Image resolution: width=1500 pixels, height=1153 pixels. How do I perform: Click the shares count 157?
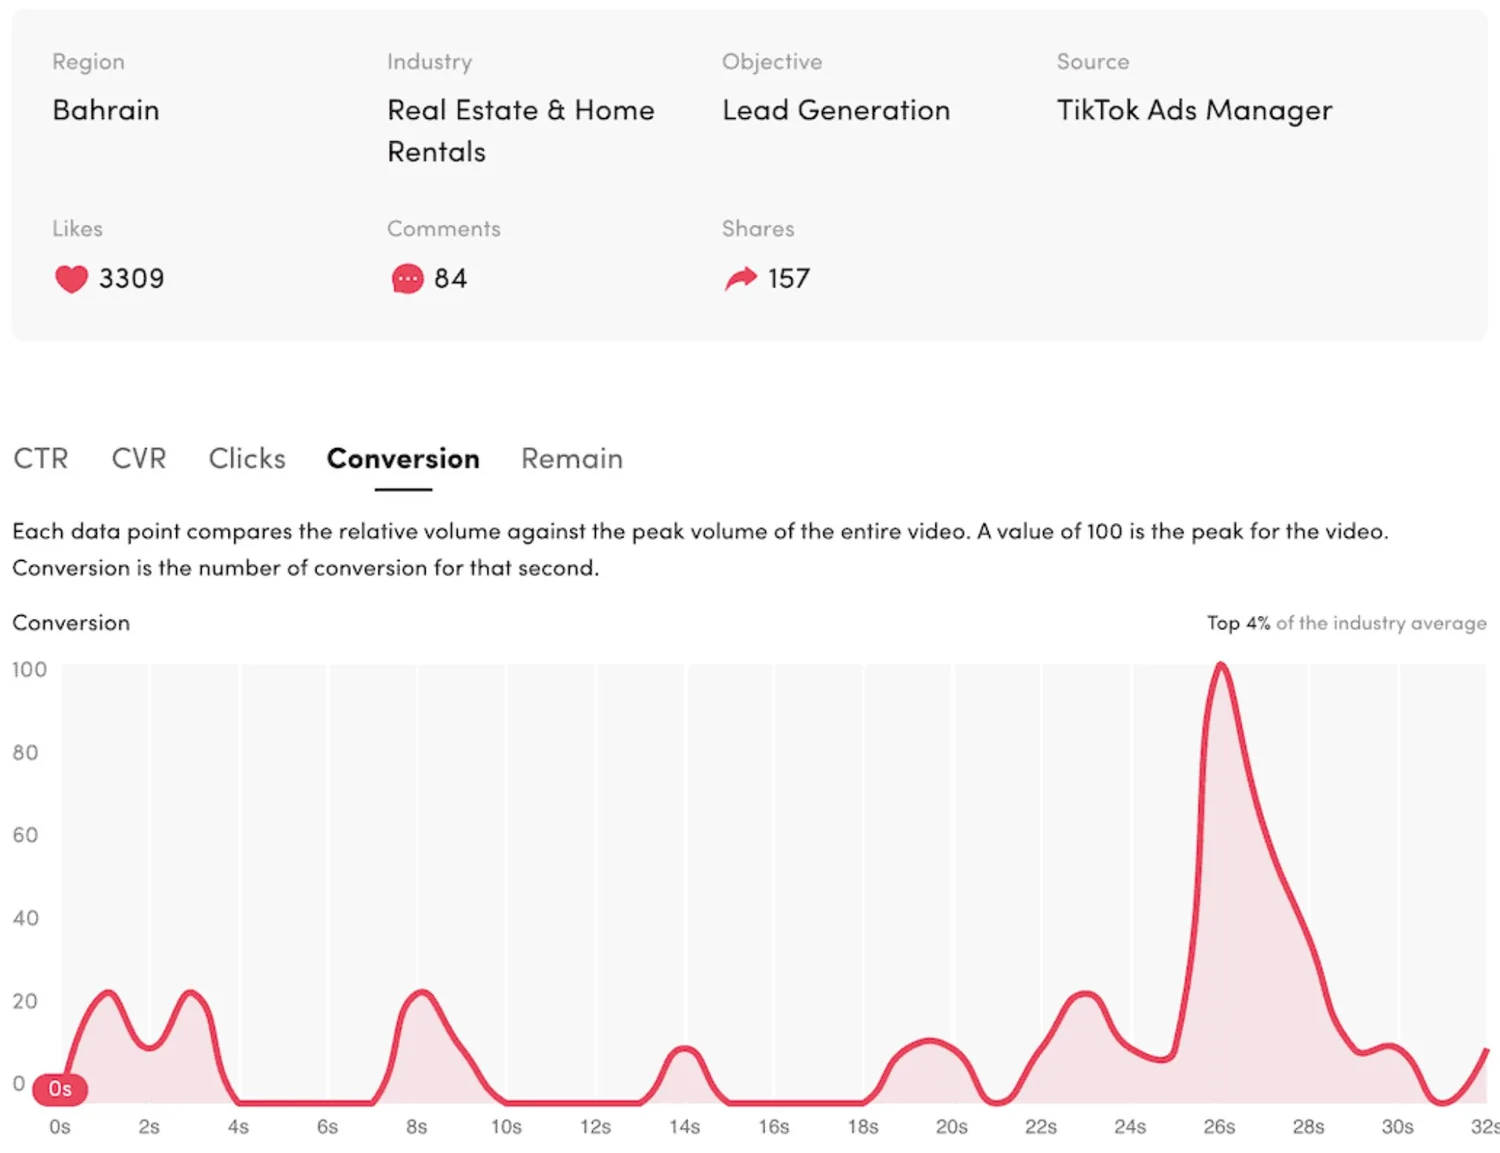coord(789,279)
